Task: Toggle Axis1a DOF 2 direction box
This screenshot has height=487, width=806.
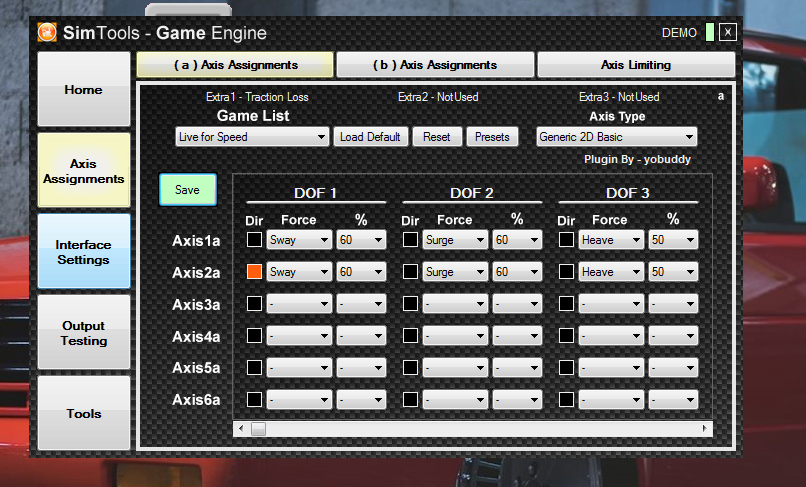Action: point(410,240)
